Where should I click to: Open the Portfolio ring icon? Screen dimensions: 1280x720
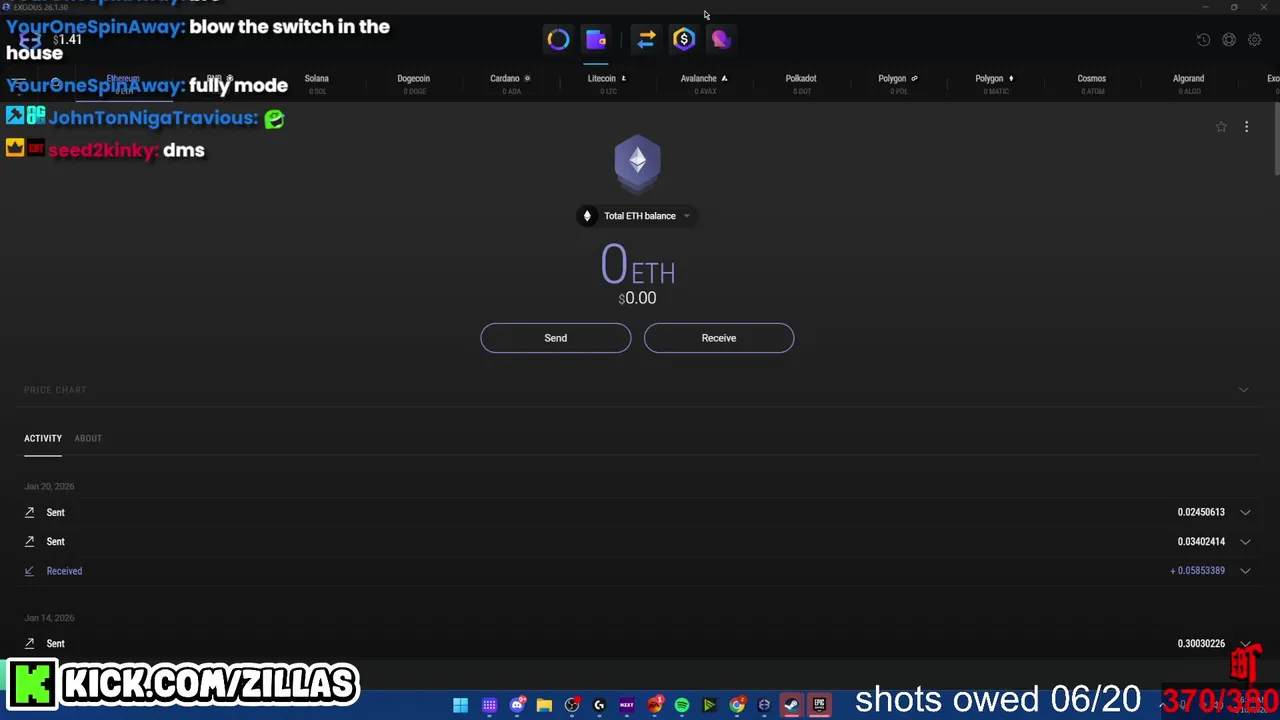coord(558,39)
